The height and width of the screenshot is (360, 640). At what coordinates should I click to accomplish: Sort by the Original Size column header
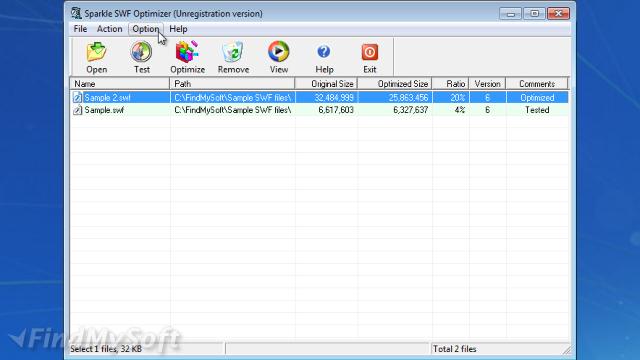pos(326,84)
